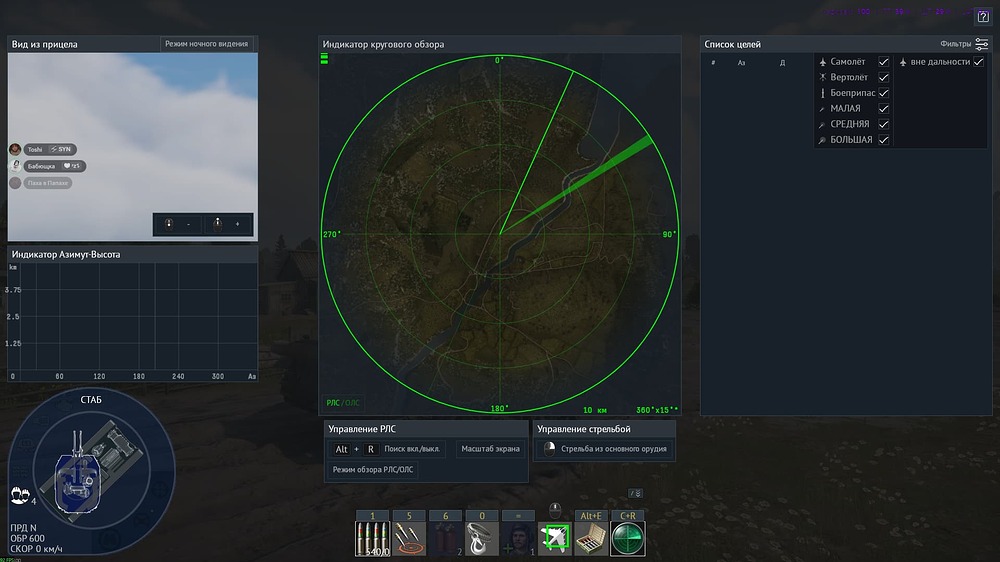Screen dimensions: 1000x562
Task: Click the Самолёт airplane filter icon
Action: click(823, 62)
